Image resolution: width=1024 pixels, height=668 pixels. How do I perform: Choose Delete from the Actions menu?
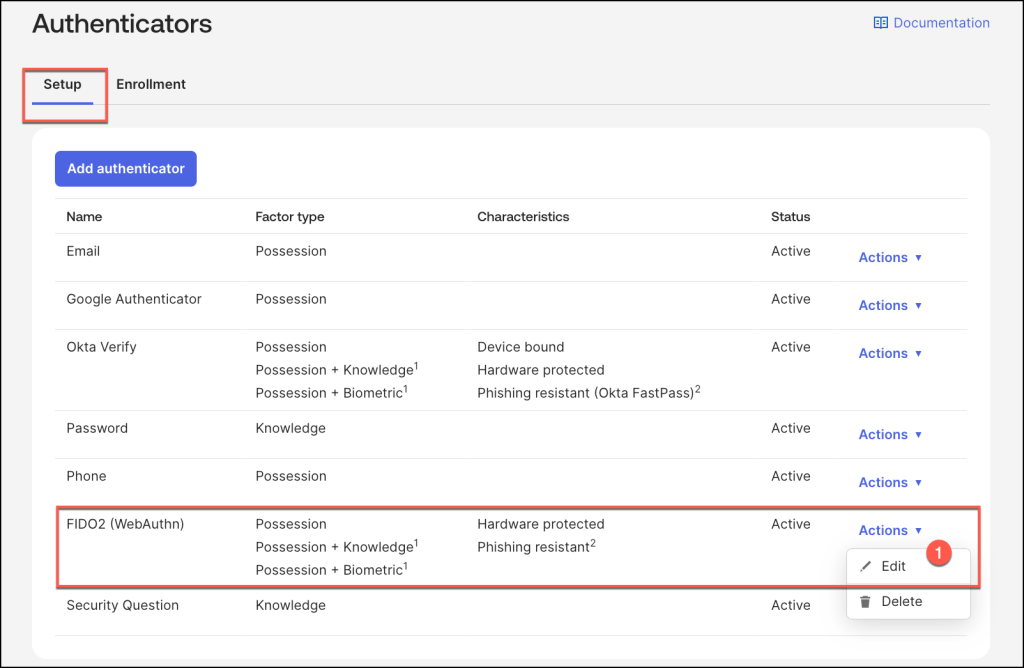pyautogui.click(x=901, y=602)
